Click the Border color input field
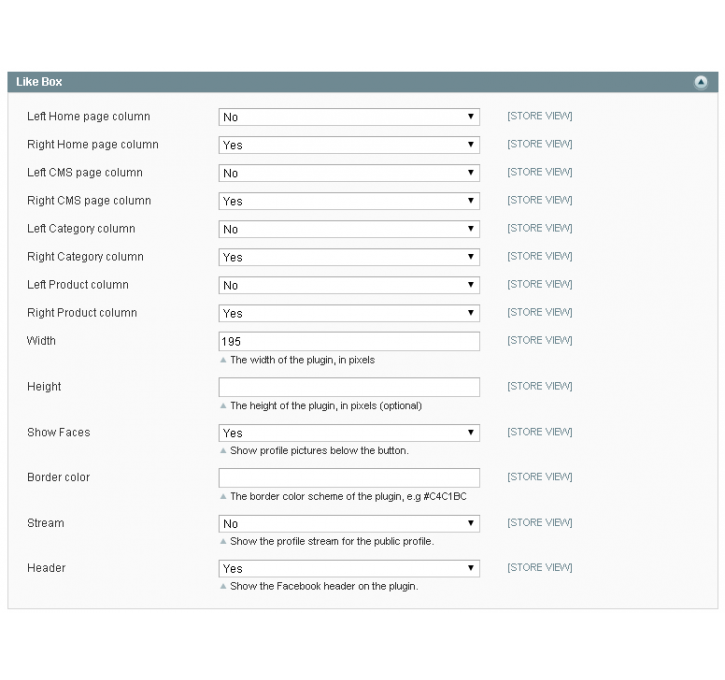The height and width of the screenshot is (680, 725). click(349, 478)
